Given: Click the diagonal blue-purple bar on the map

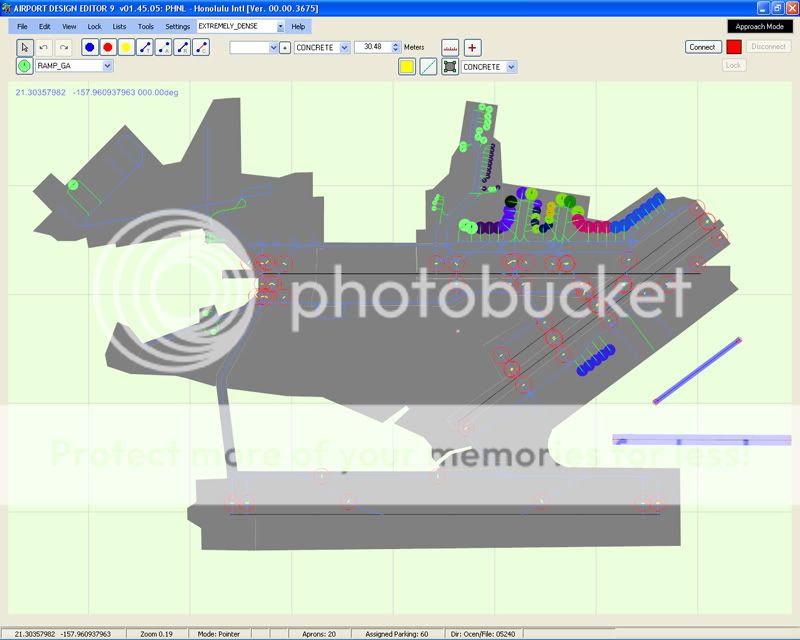Looking at the screenshot, I should pyautogui.click(x=697, y=371).
